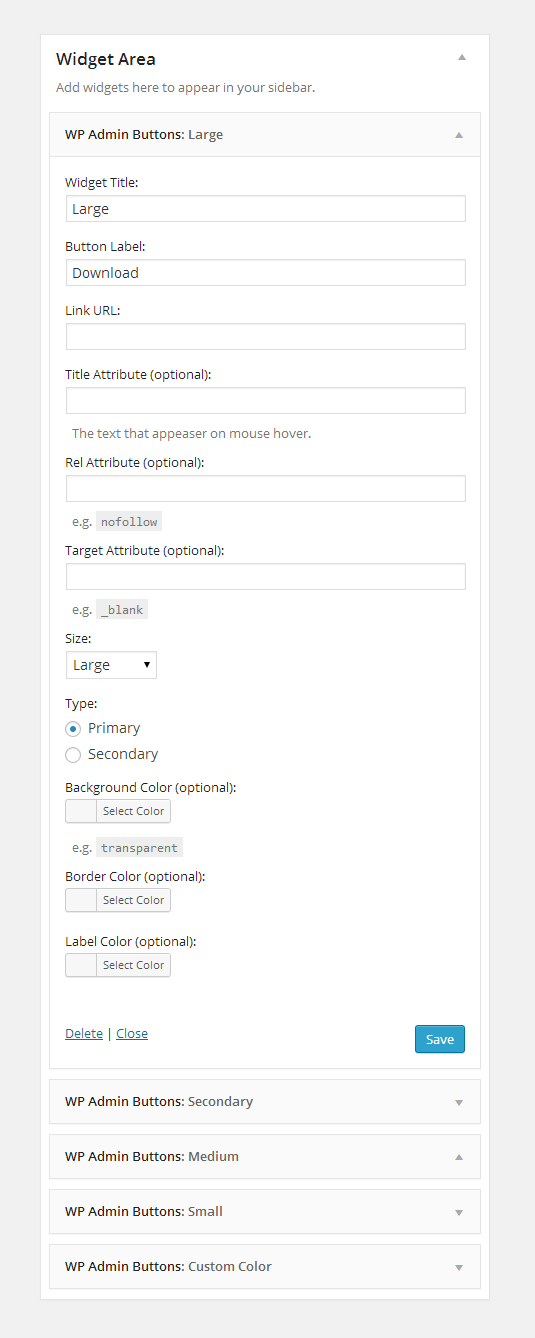Click the Button Label field containing Download
Screen dimensions: 535x1338
pos(266,273)
